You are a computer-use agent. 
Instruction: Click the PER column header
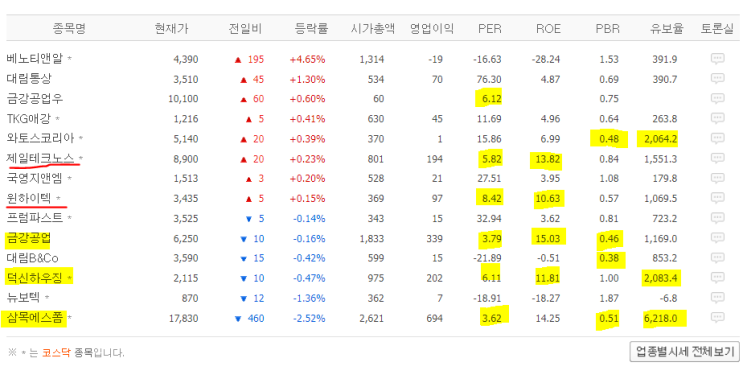point(489,29)
